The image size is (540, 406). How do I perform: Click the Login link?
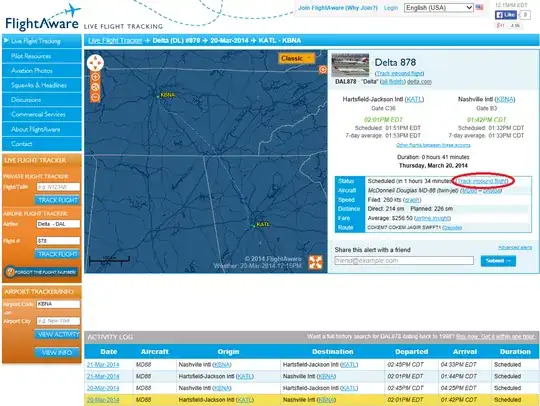tap(391, 8)
